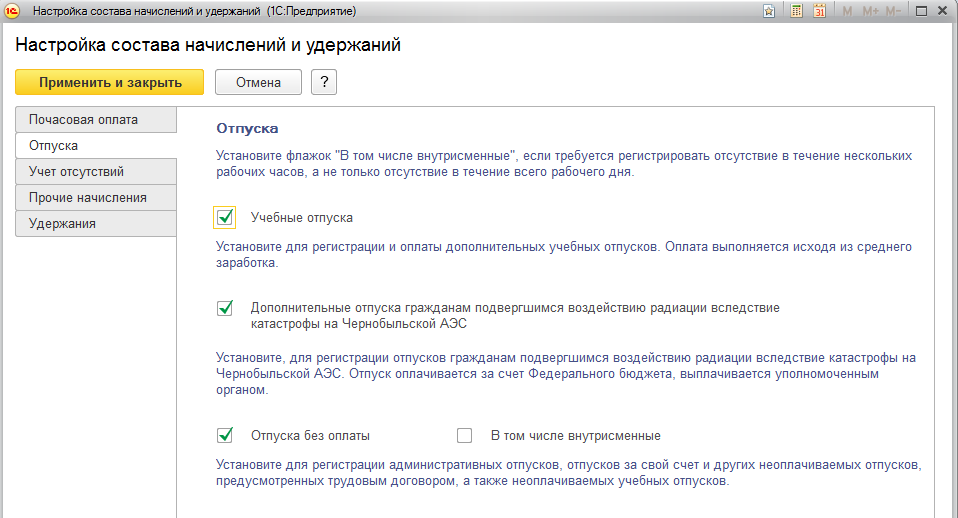The image size is (958, 518).
Task: Click the M memory button
Action: click(x=847, y=11)
